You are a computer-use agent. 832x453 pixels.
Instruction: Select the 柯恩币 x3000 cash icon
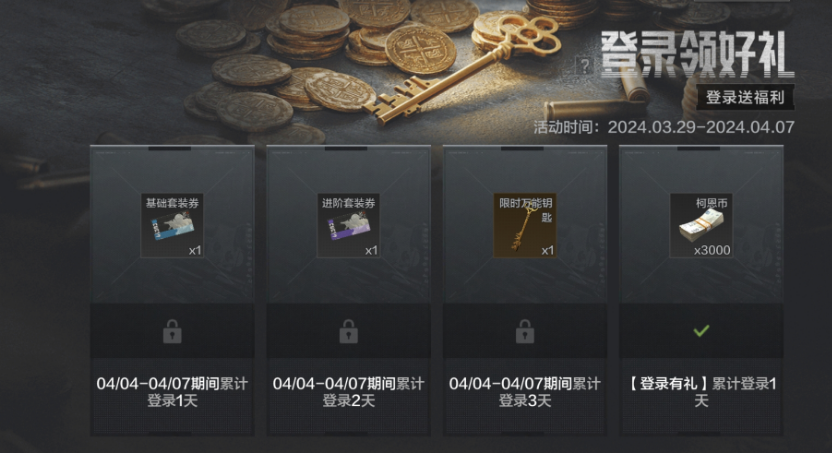[701, 225]
